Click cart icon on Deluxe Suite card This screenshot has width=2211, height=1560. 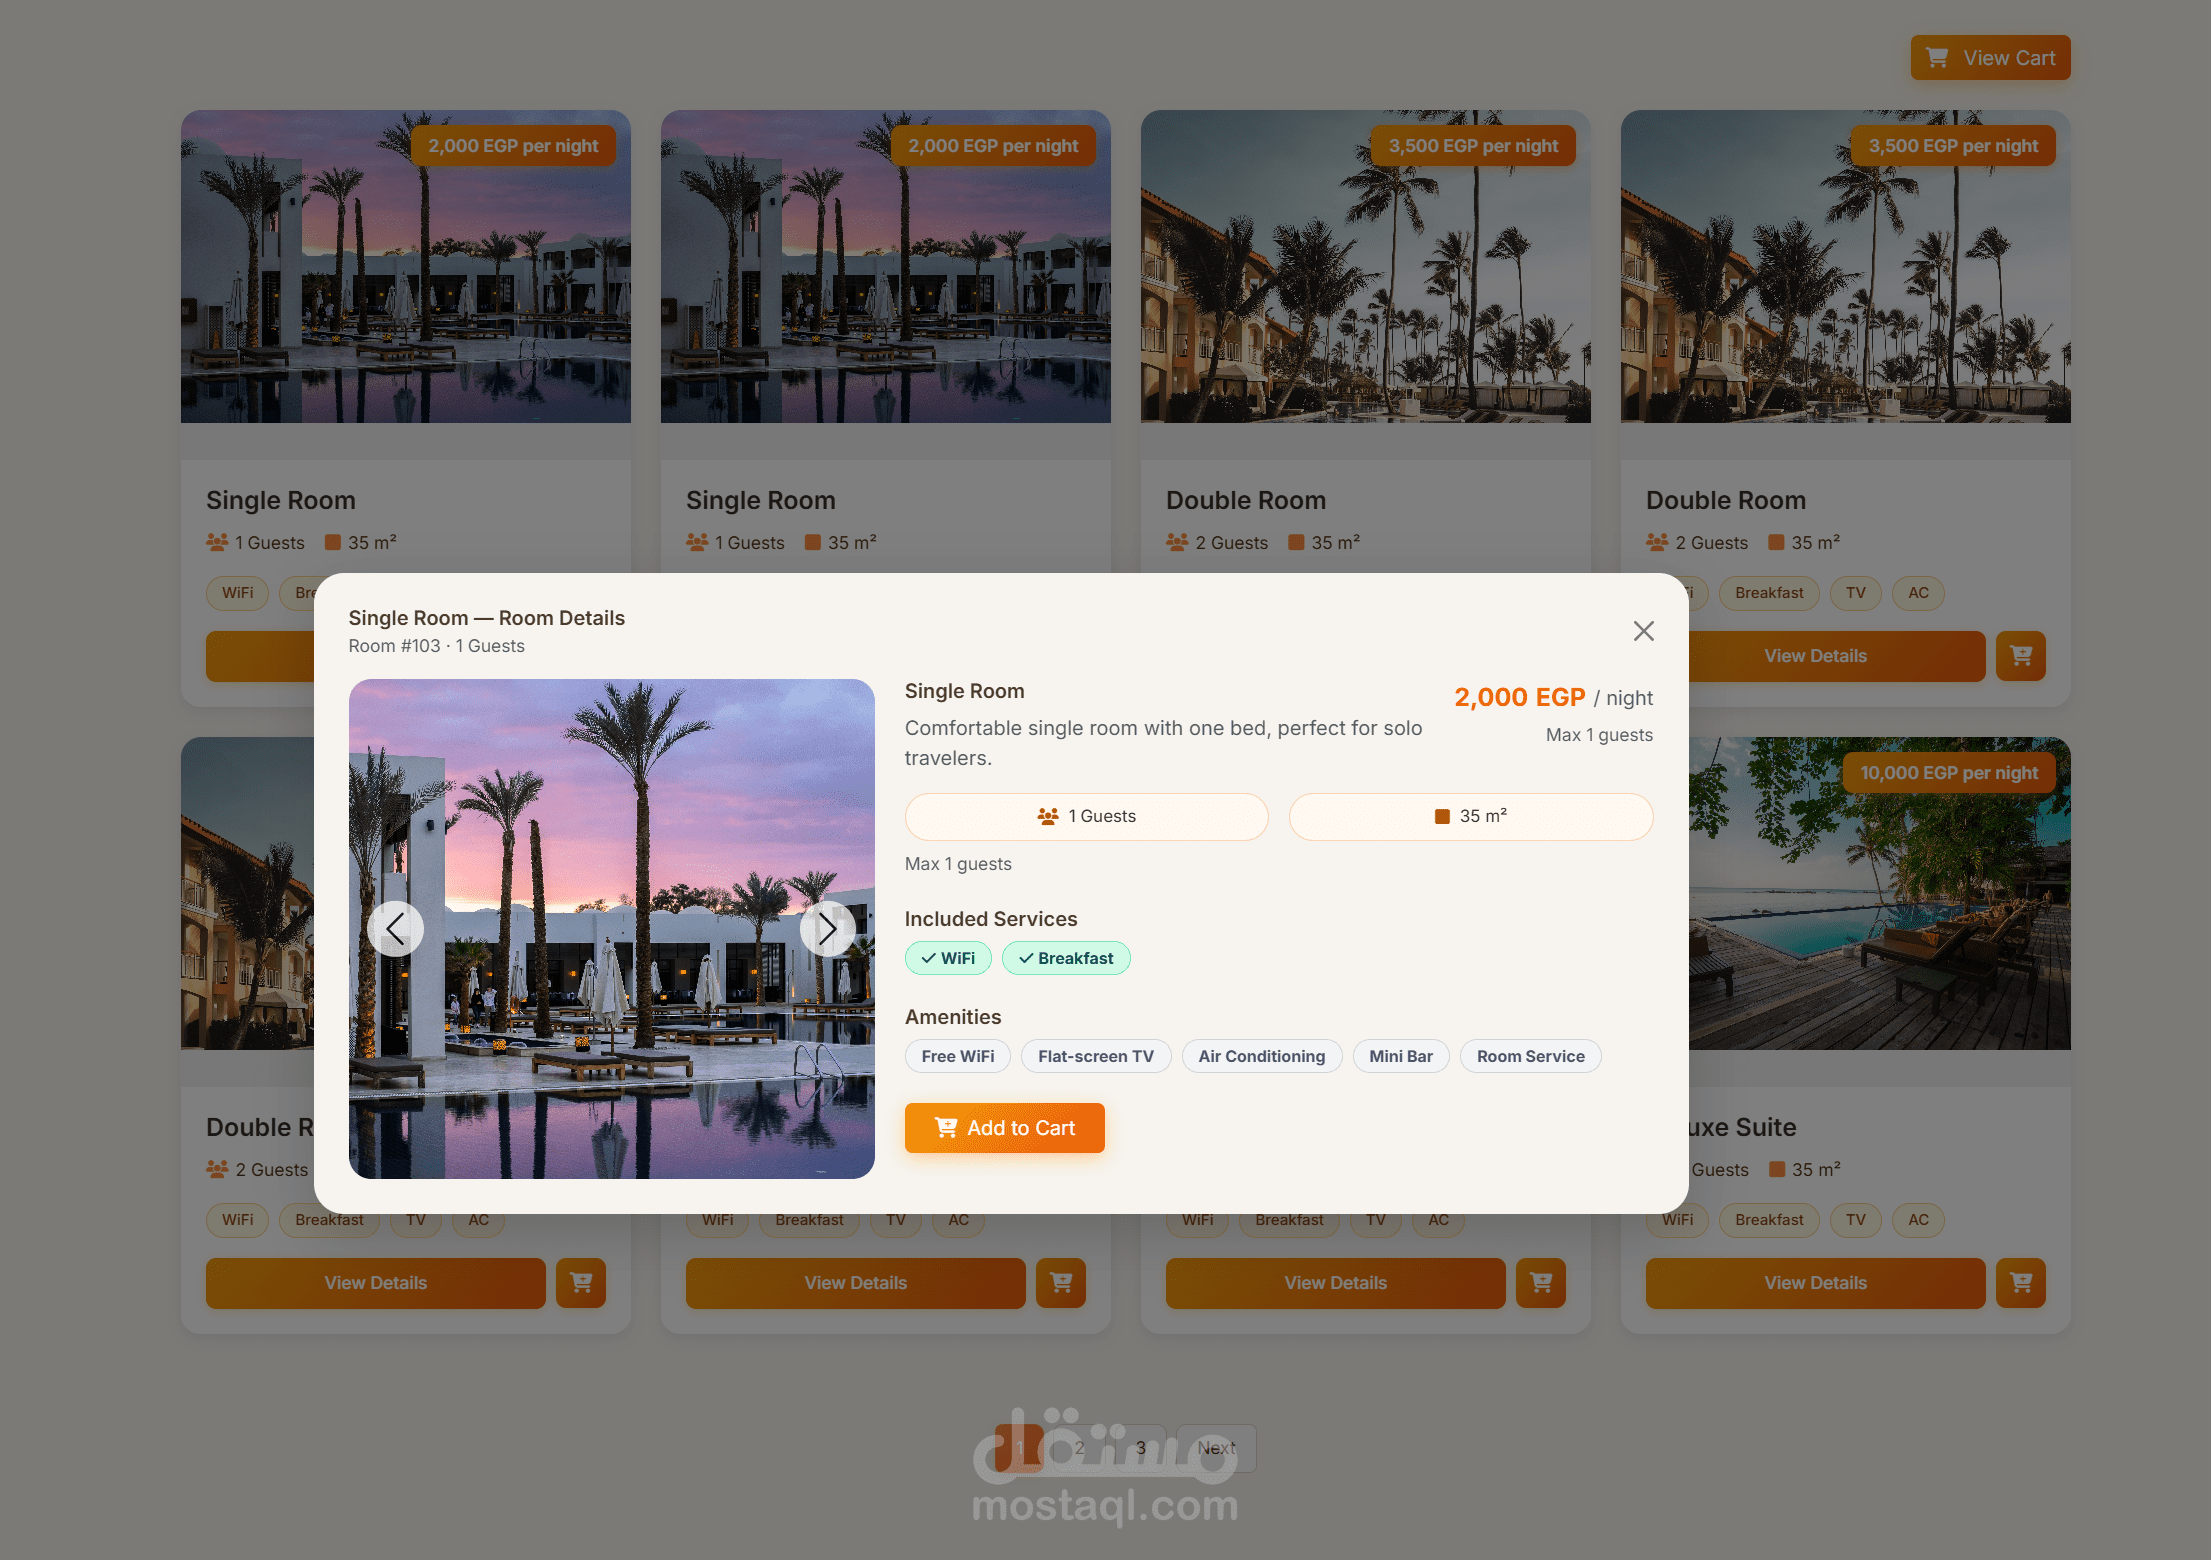[2020, 1283]
